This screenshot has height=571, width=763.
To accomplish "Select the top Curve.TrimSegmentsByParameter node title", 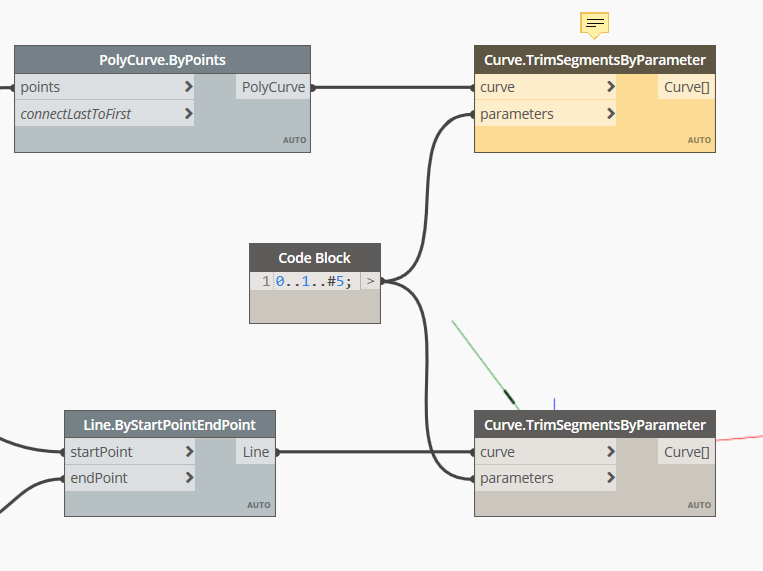I will (x=595, y=60).
